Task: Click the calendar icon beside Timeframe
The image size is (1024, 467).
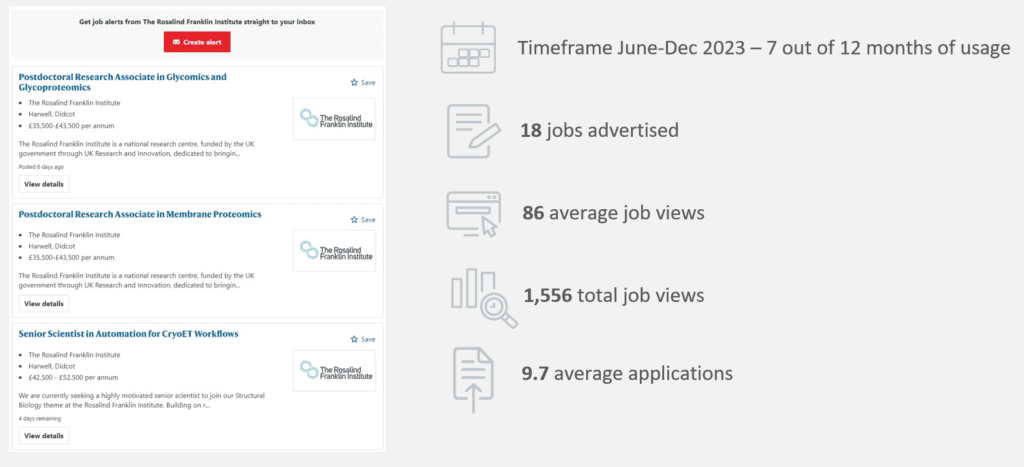Action: [468, 48]
